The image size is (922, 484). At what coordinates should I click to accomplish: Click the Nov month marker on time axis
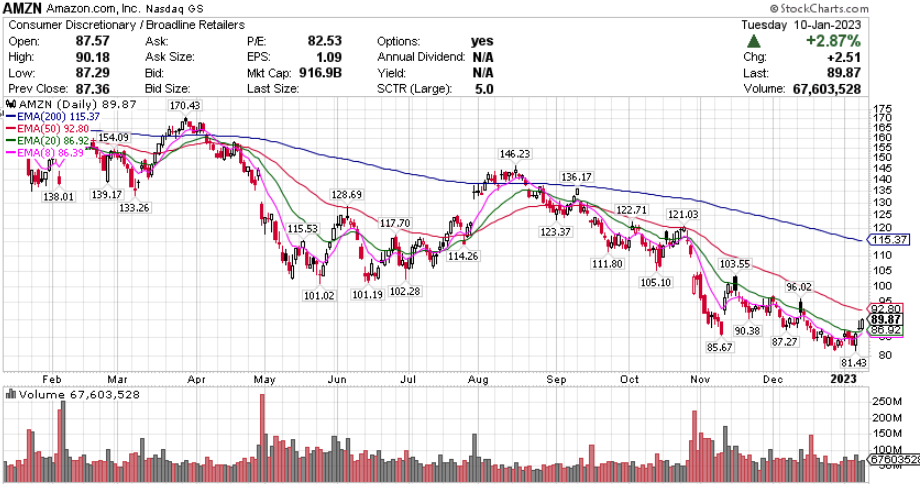pos(700,379)
